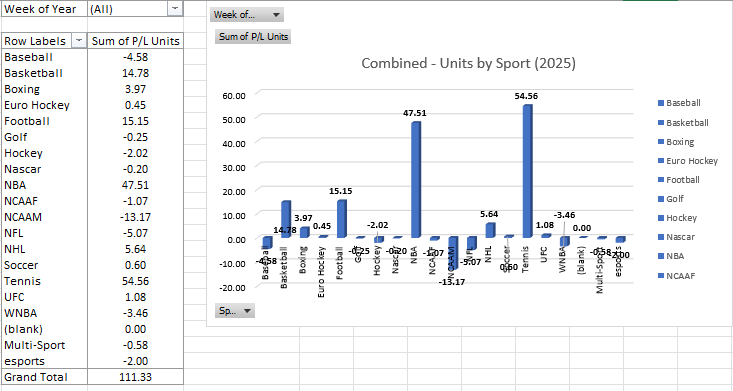Select the Sum of P/L Units header cell

point(136,41)
